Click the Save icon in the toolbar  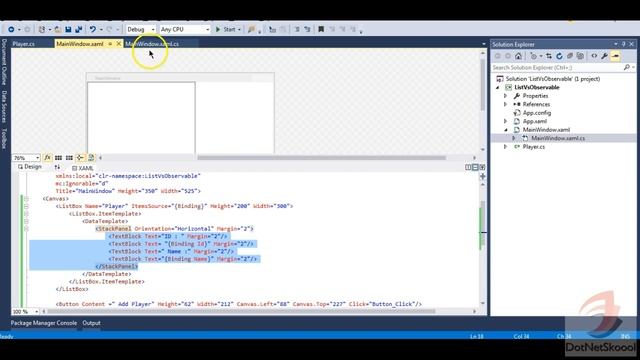click(x=68, y=29)
